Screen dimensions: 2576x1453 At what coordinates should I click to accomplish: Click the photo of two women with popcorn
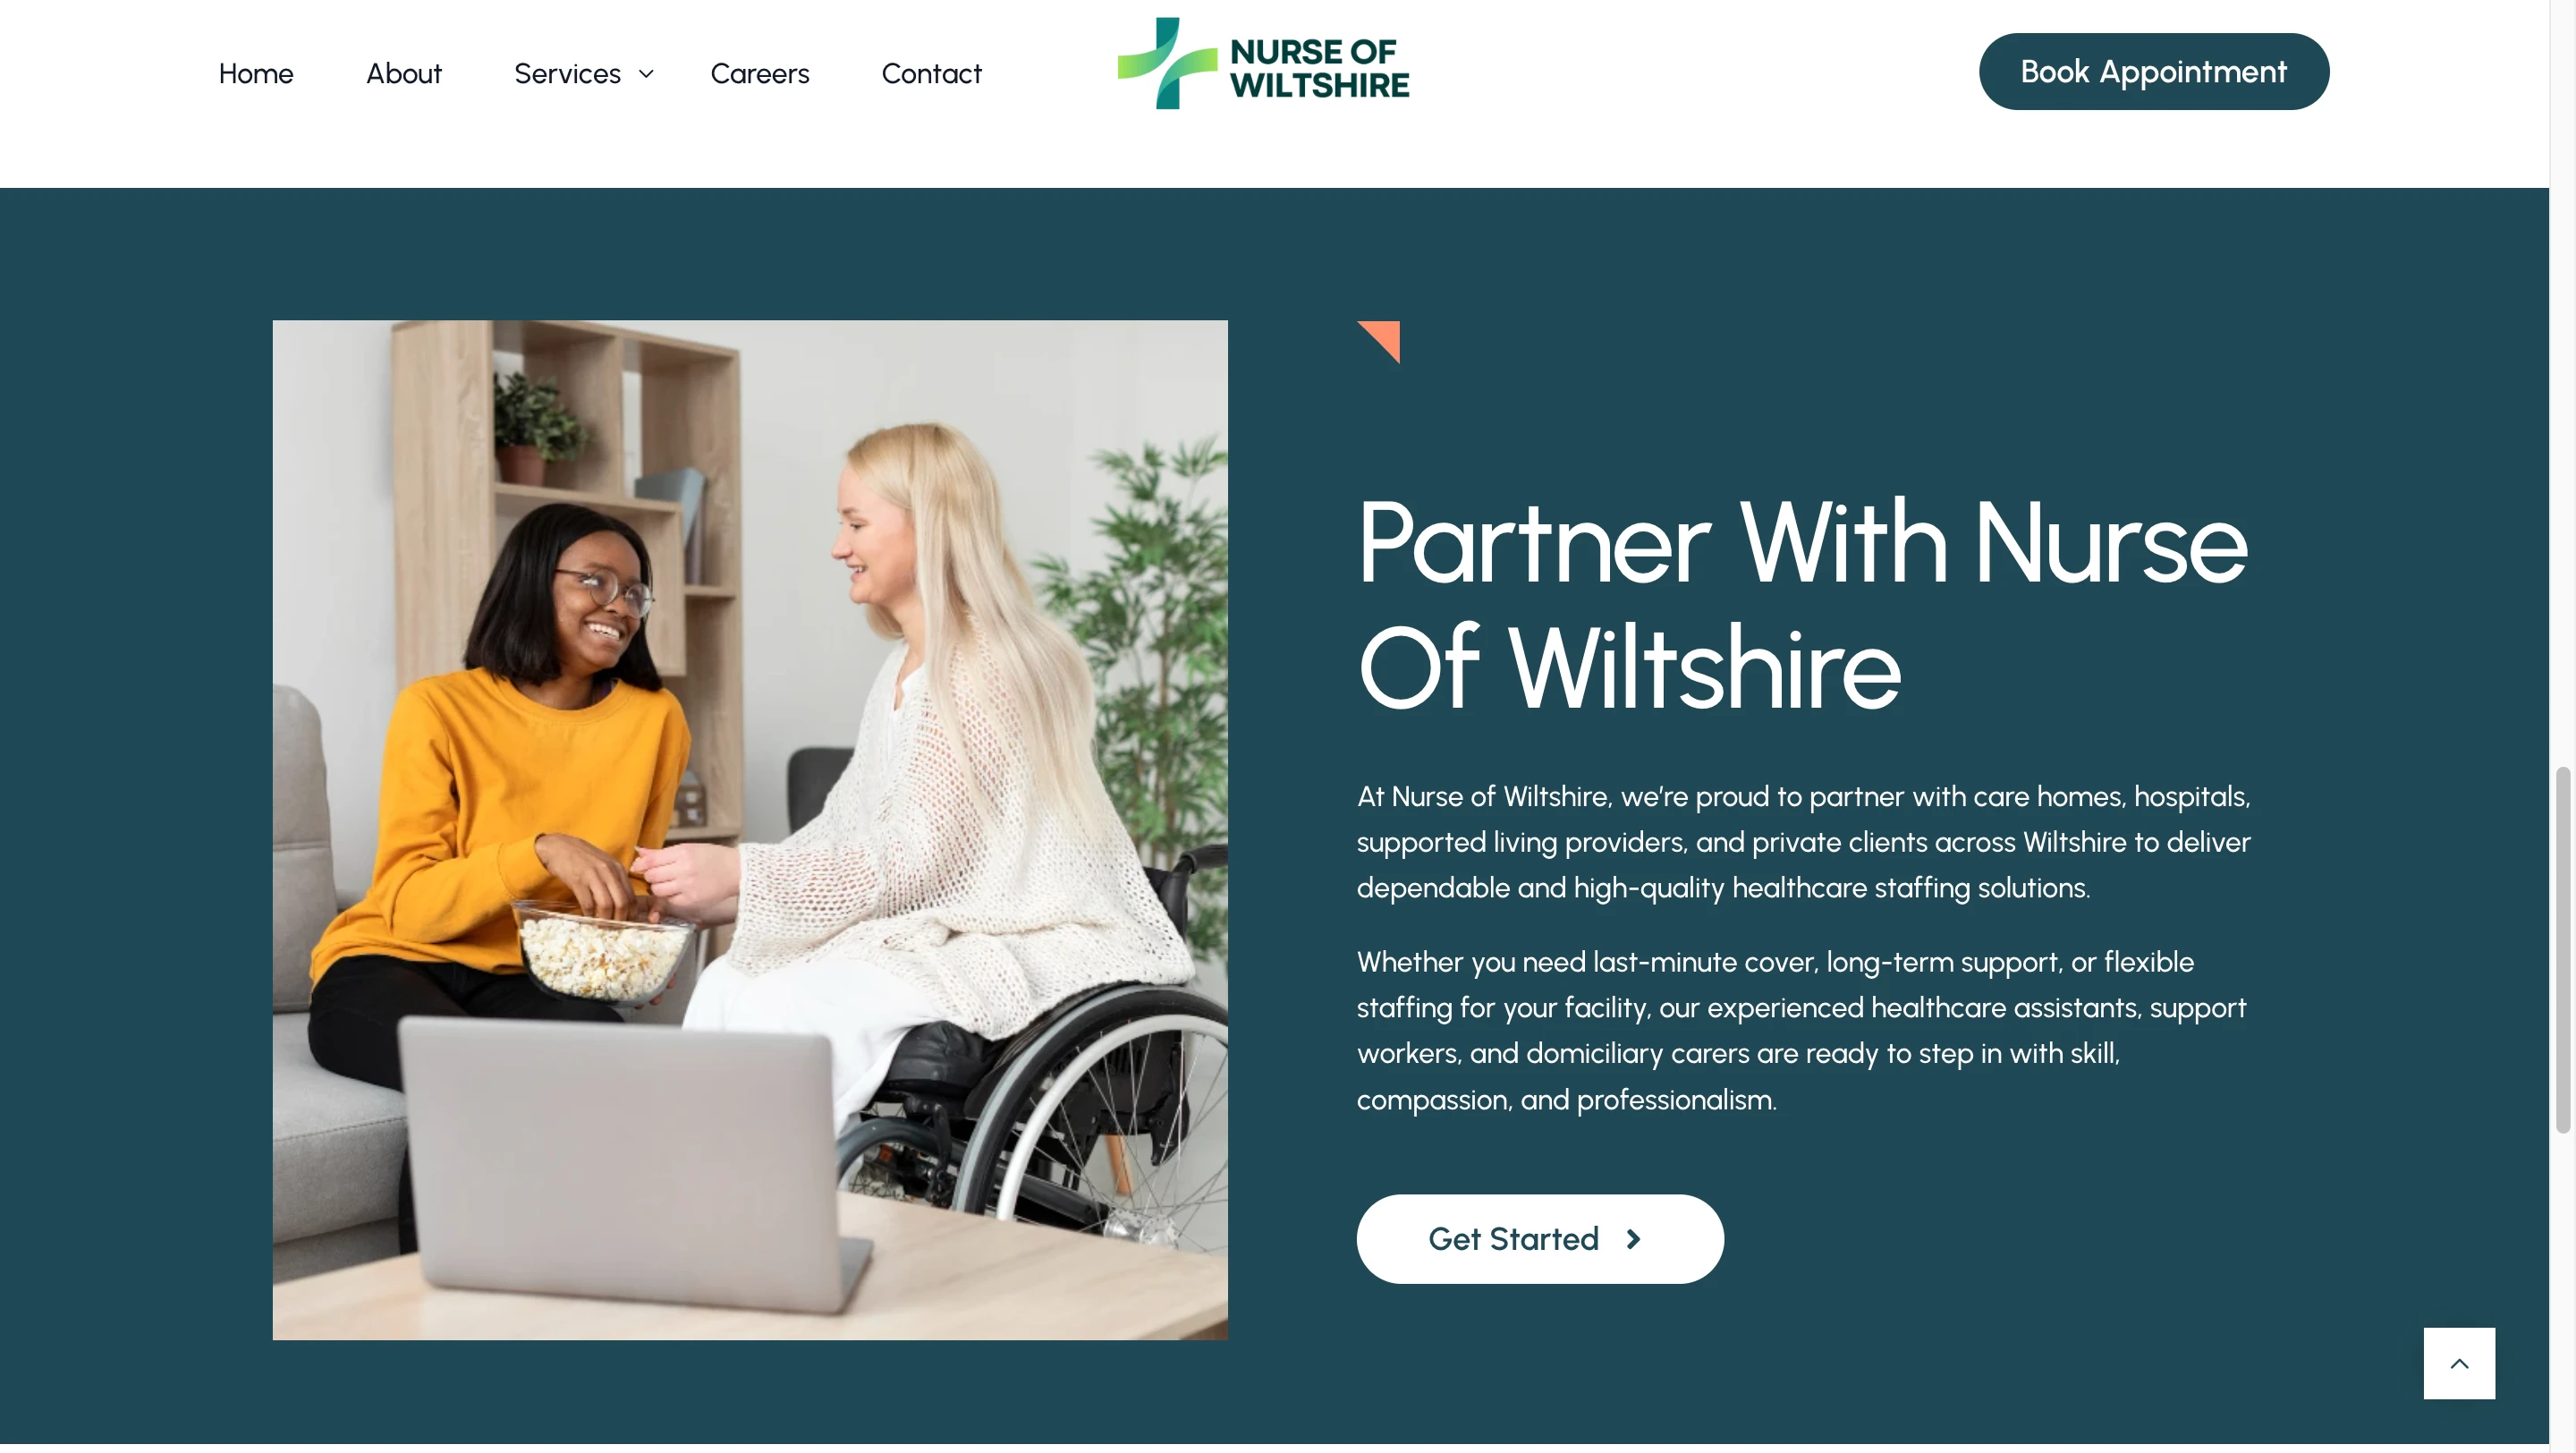pos(750,830)
